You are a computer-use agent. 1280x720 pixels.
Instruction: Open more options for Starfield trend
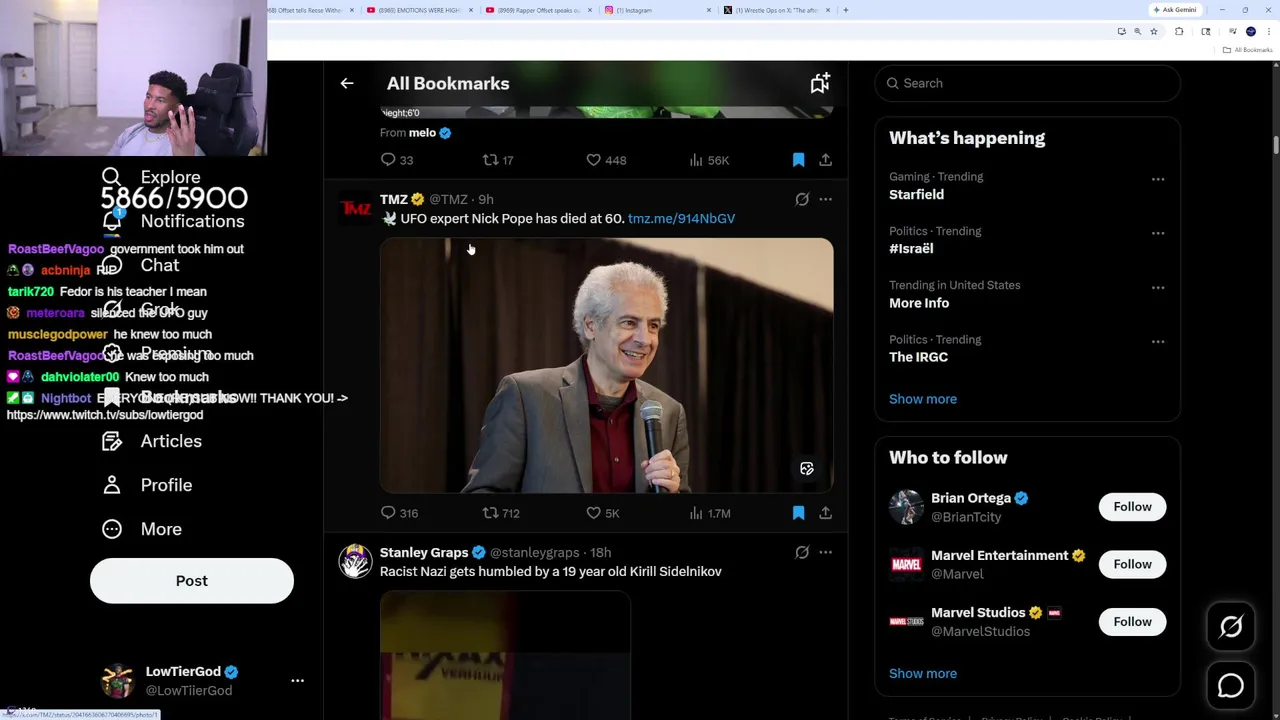tap(1158, 179)
